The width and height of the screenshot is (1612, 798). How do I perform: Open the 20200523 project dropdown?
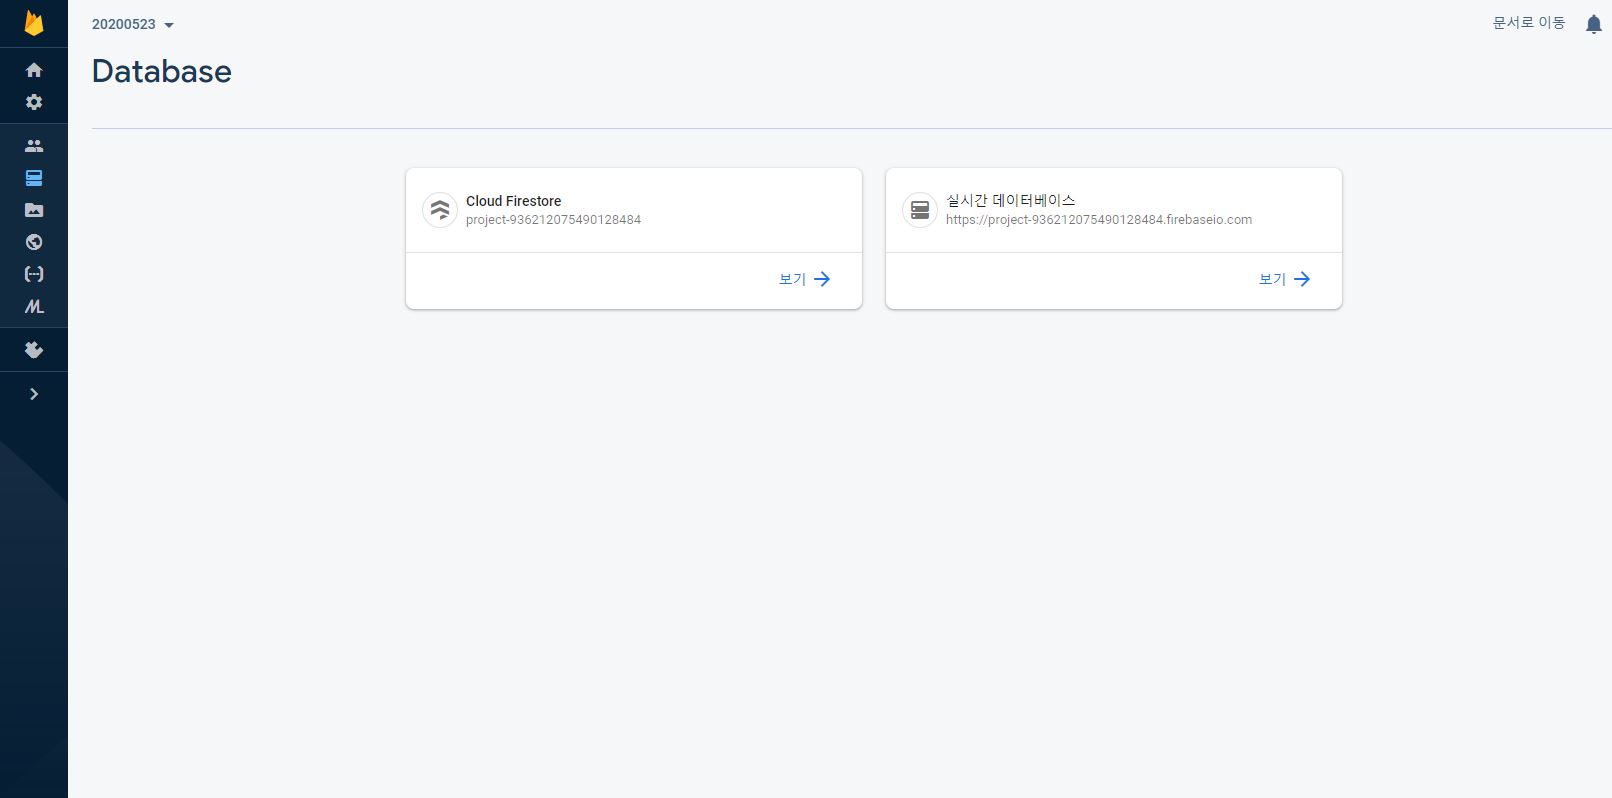[133, 24]
